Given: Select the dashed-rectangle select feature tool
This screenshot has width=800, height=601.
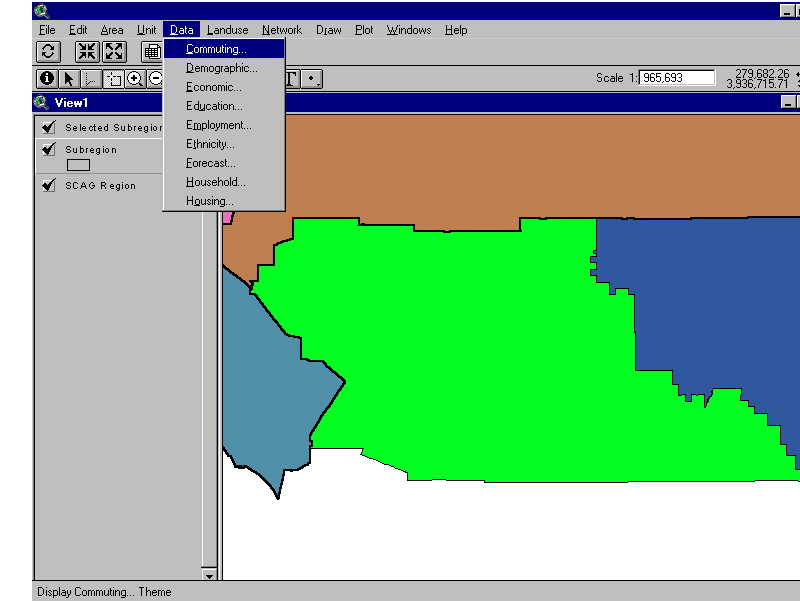Looking at the screenshot, I should [x=113, y=79].
